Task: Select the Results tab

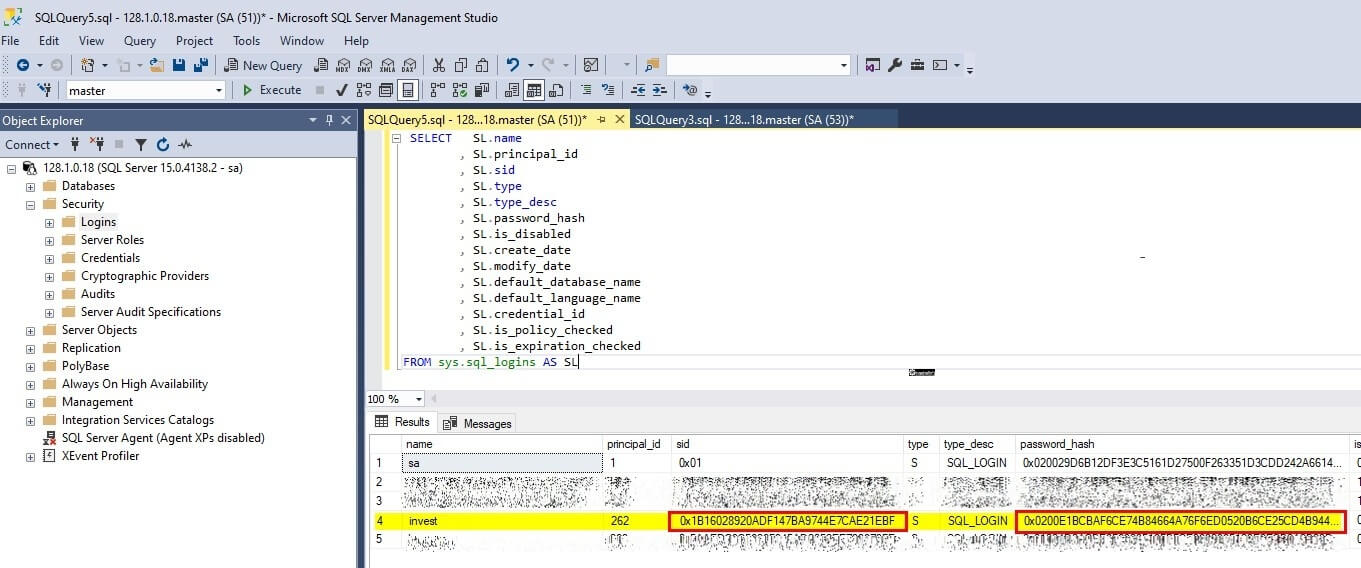Action: point(402,422)
